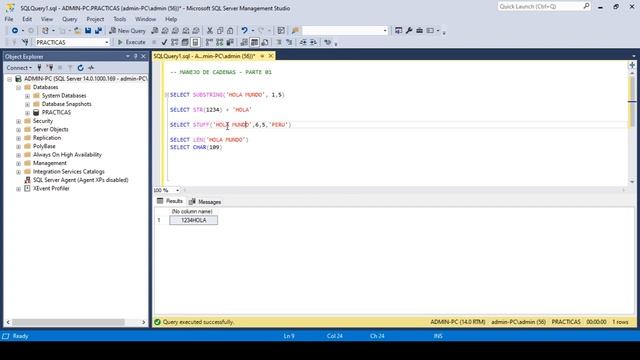Comment out the selected lines icon
Image resolution: width=640 pixels, height=360 pixels.
pos(279,42)
